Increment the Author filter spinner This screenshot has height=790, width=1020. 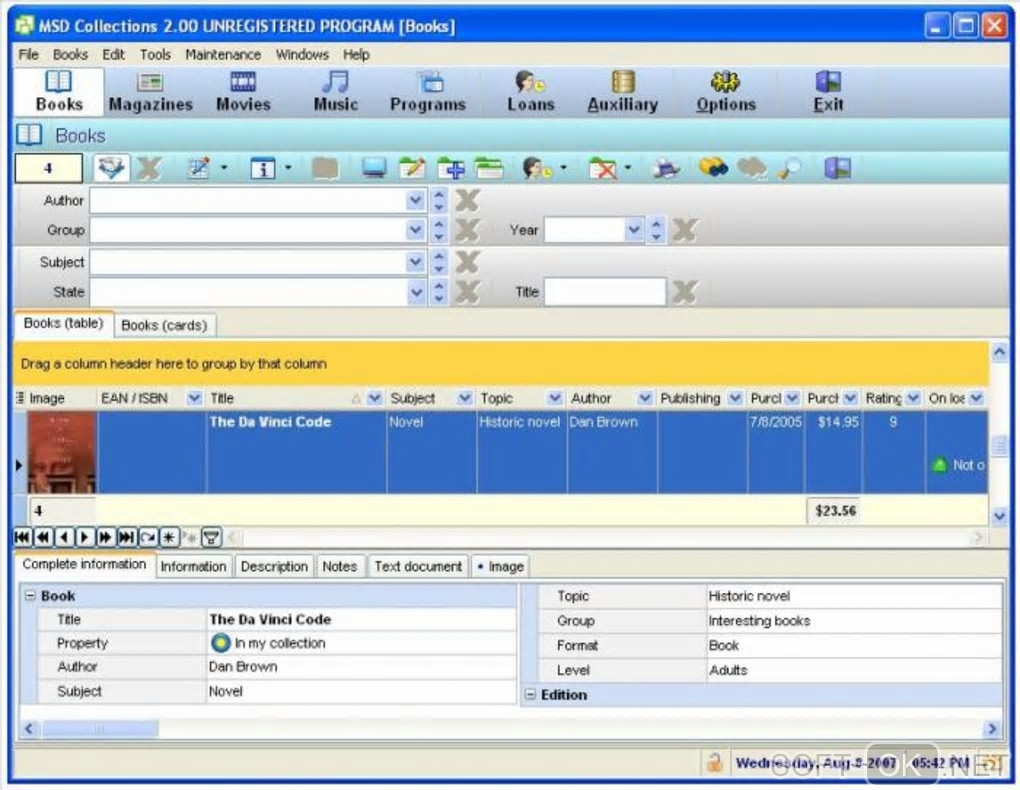click(x=439, y=195)
